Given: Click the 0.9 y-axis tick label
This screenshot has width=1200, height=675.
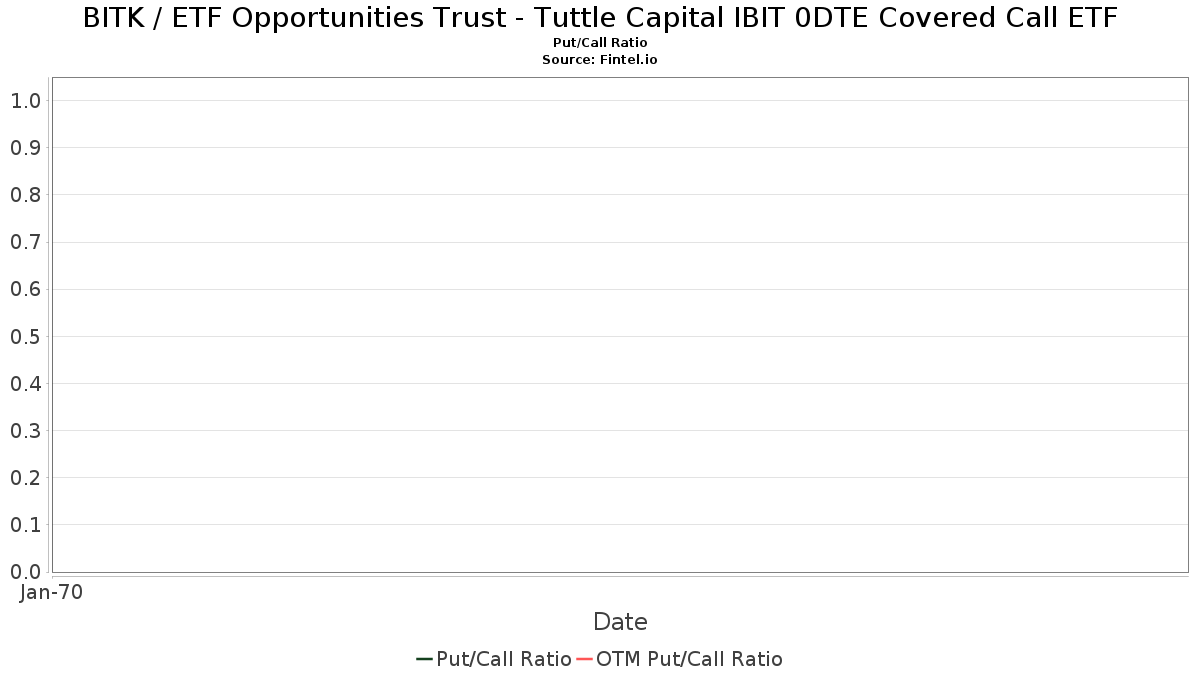Looking at the screenshot, I should pyautogui.click(x=25, y=148).
